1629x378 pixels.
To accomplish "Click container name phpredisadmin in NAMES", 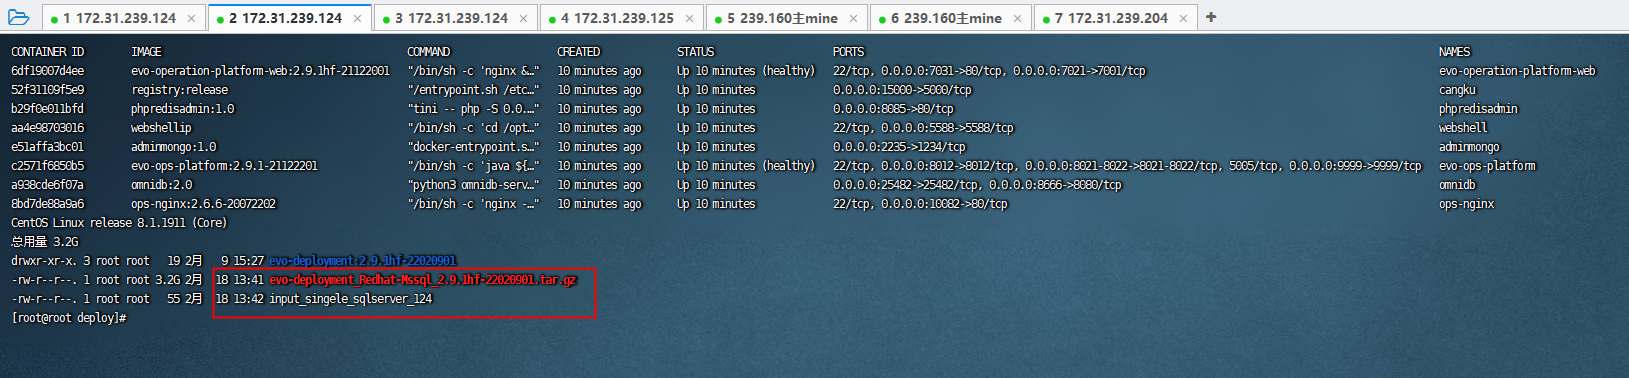I will point(1479,109).
